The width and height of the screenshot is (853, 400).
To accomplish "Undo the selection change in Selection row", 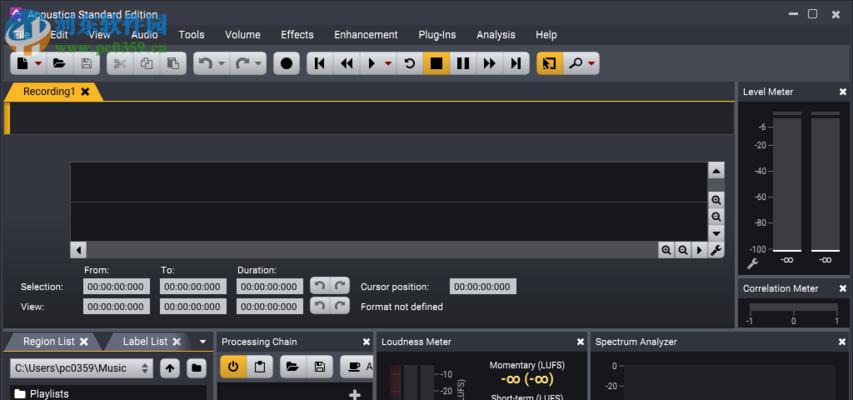I will [320, 286].
